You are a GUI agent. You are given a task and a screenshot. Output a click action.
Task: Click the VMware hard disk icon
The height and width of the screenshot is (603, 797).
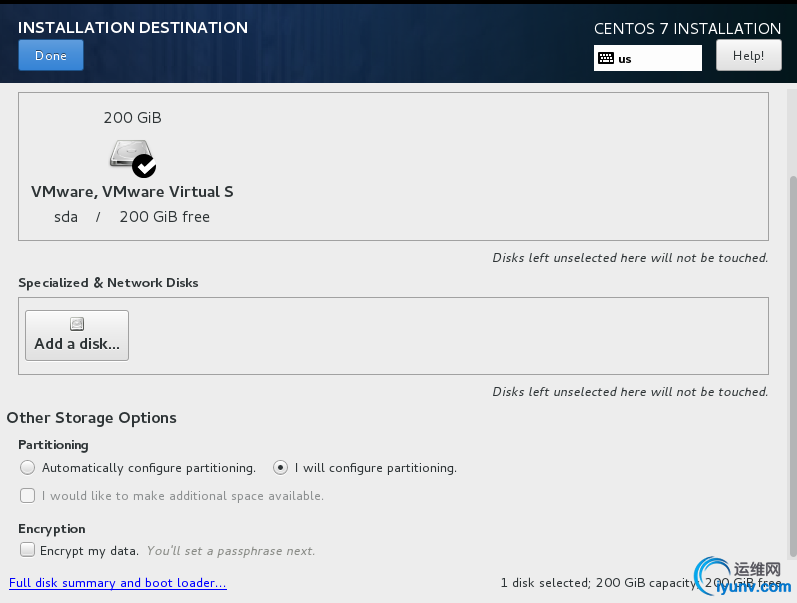pyautogui.click(x=126, y=153)
